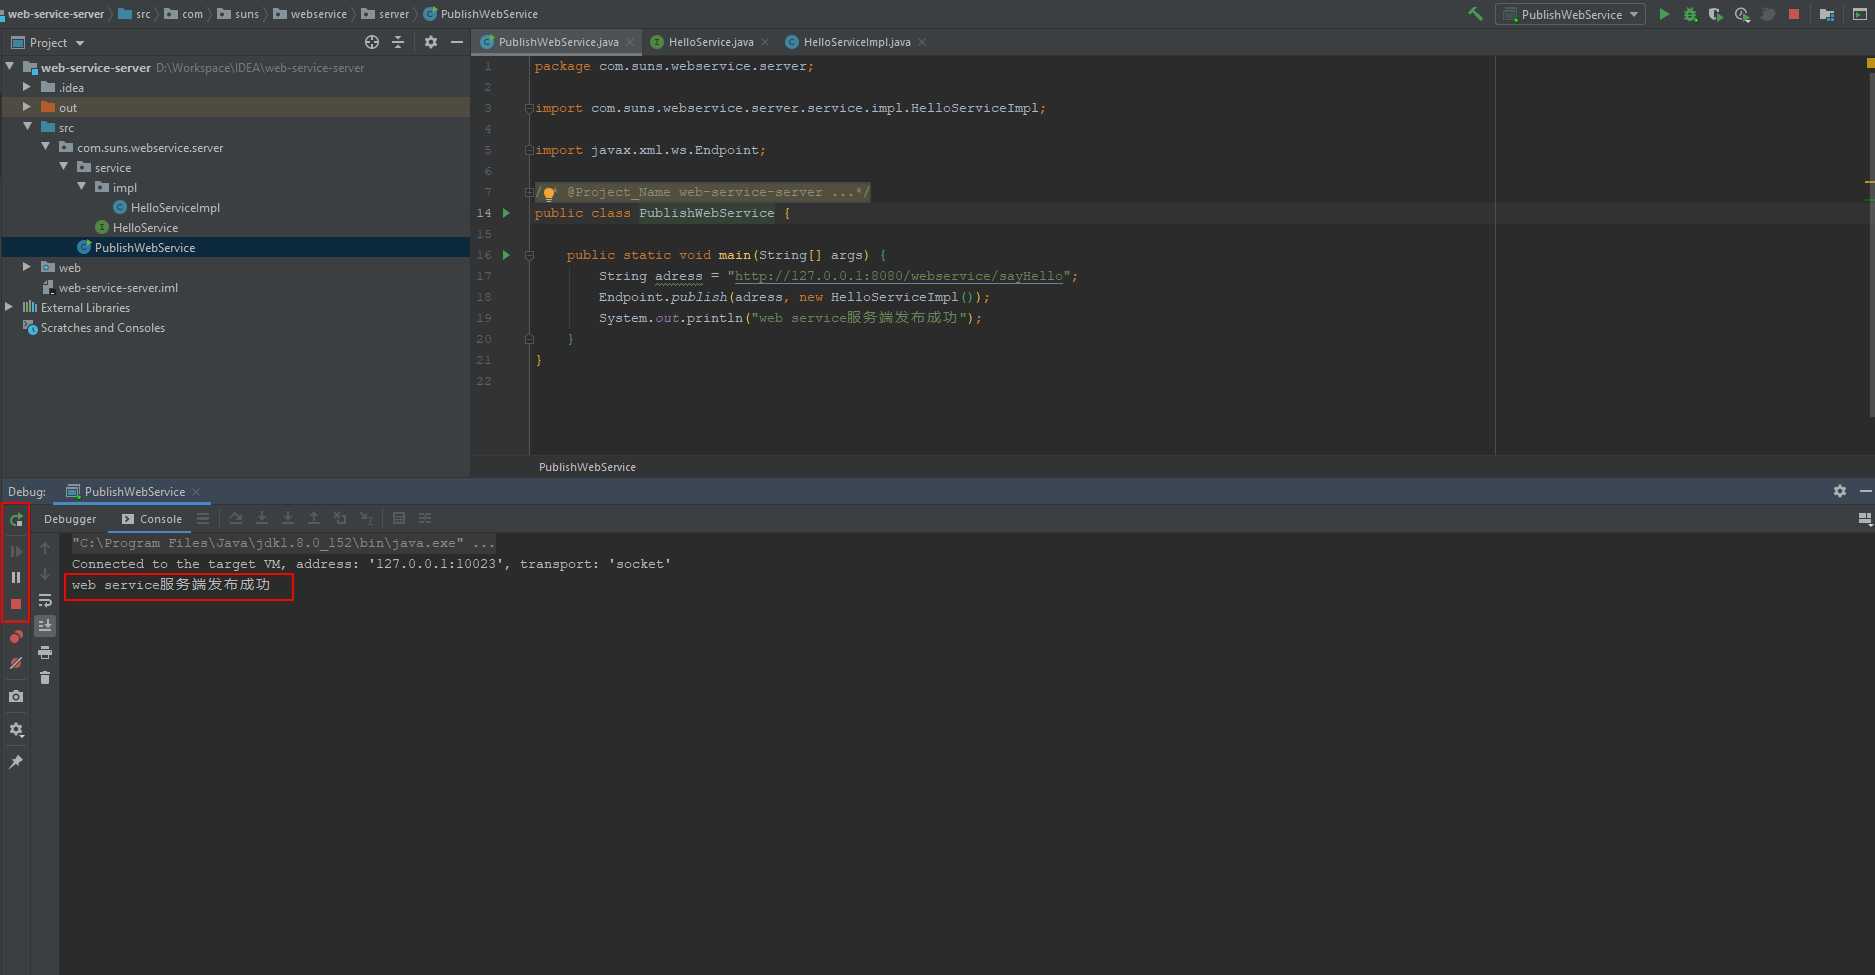Start debugging with the top toolbar bug icon
Viewport: 1875px width, 975px height.
pyautogui.click(x=1690, y=14)
